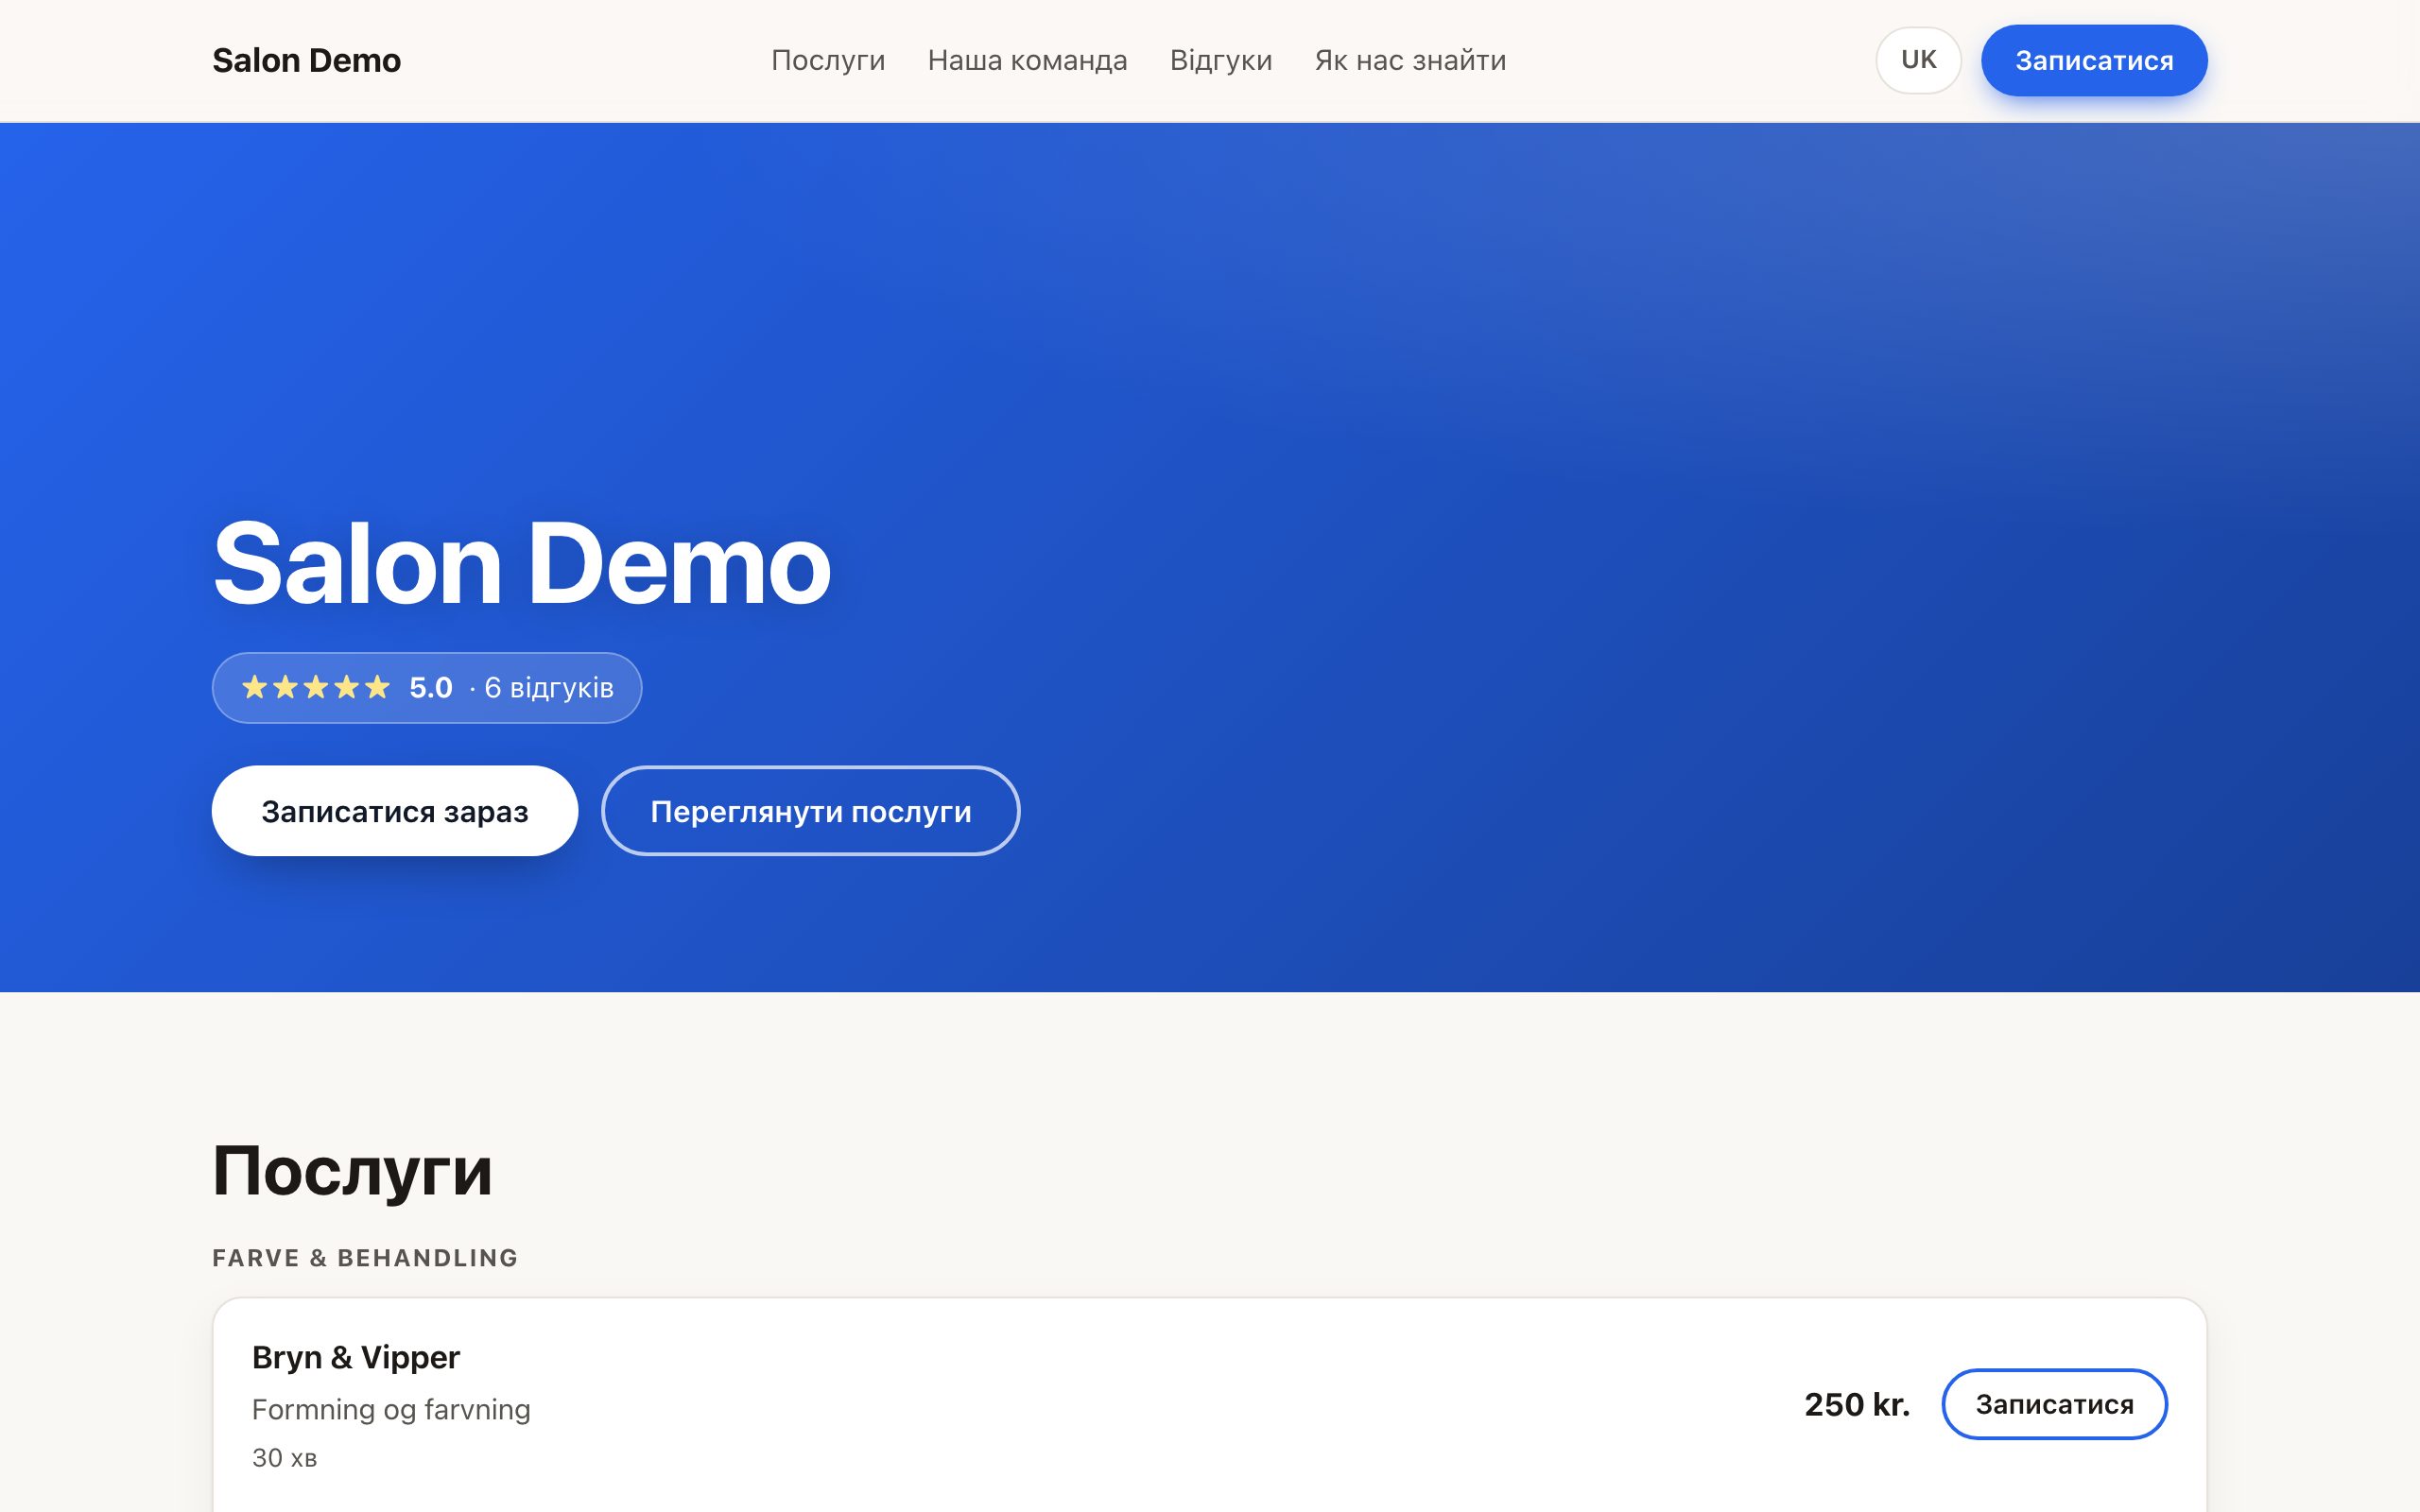
Task: Click the large Salon Demo hero title
Action: 521,563
